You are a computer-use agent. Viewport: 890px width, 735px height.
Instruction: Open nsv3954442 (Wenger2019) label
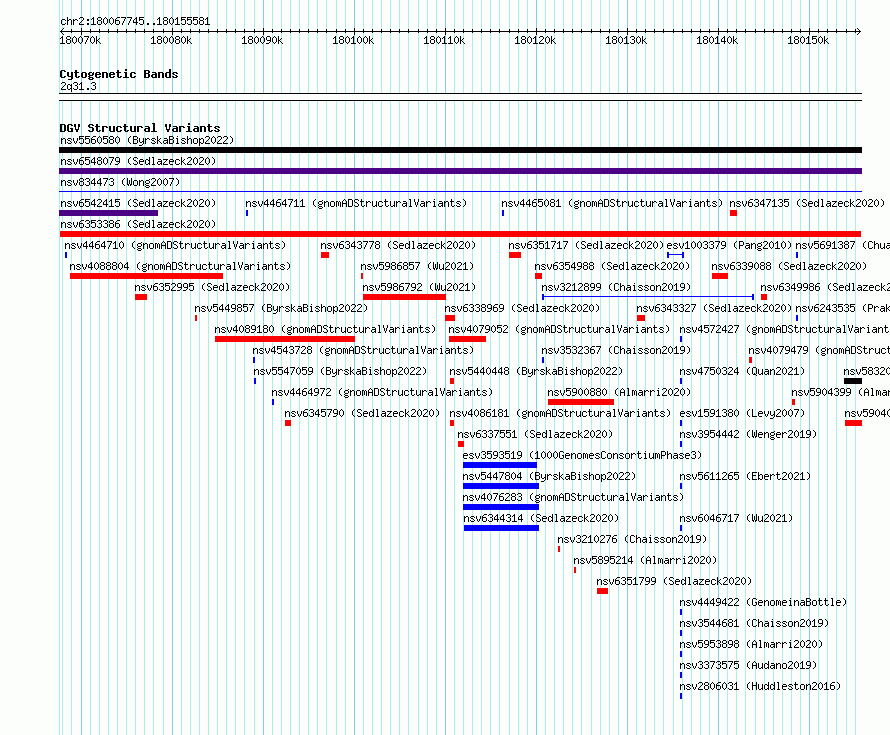point(749,434)
